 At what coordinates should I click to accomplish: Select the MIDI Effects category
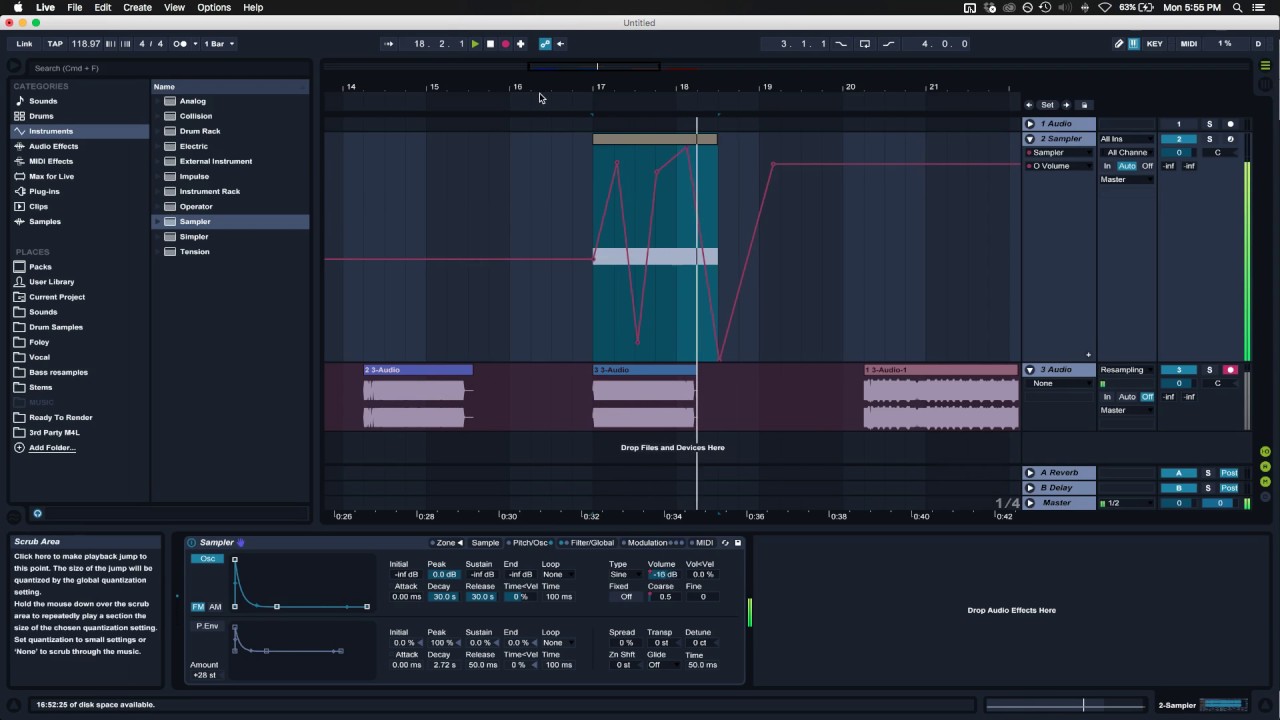coord(50,161)
